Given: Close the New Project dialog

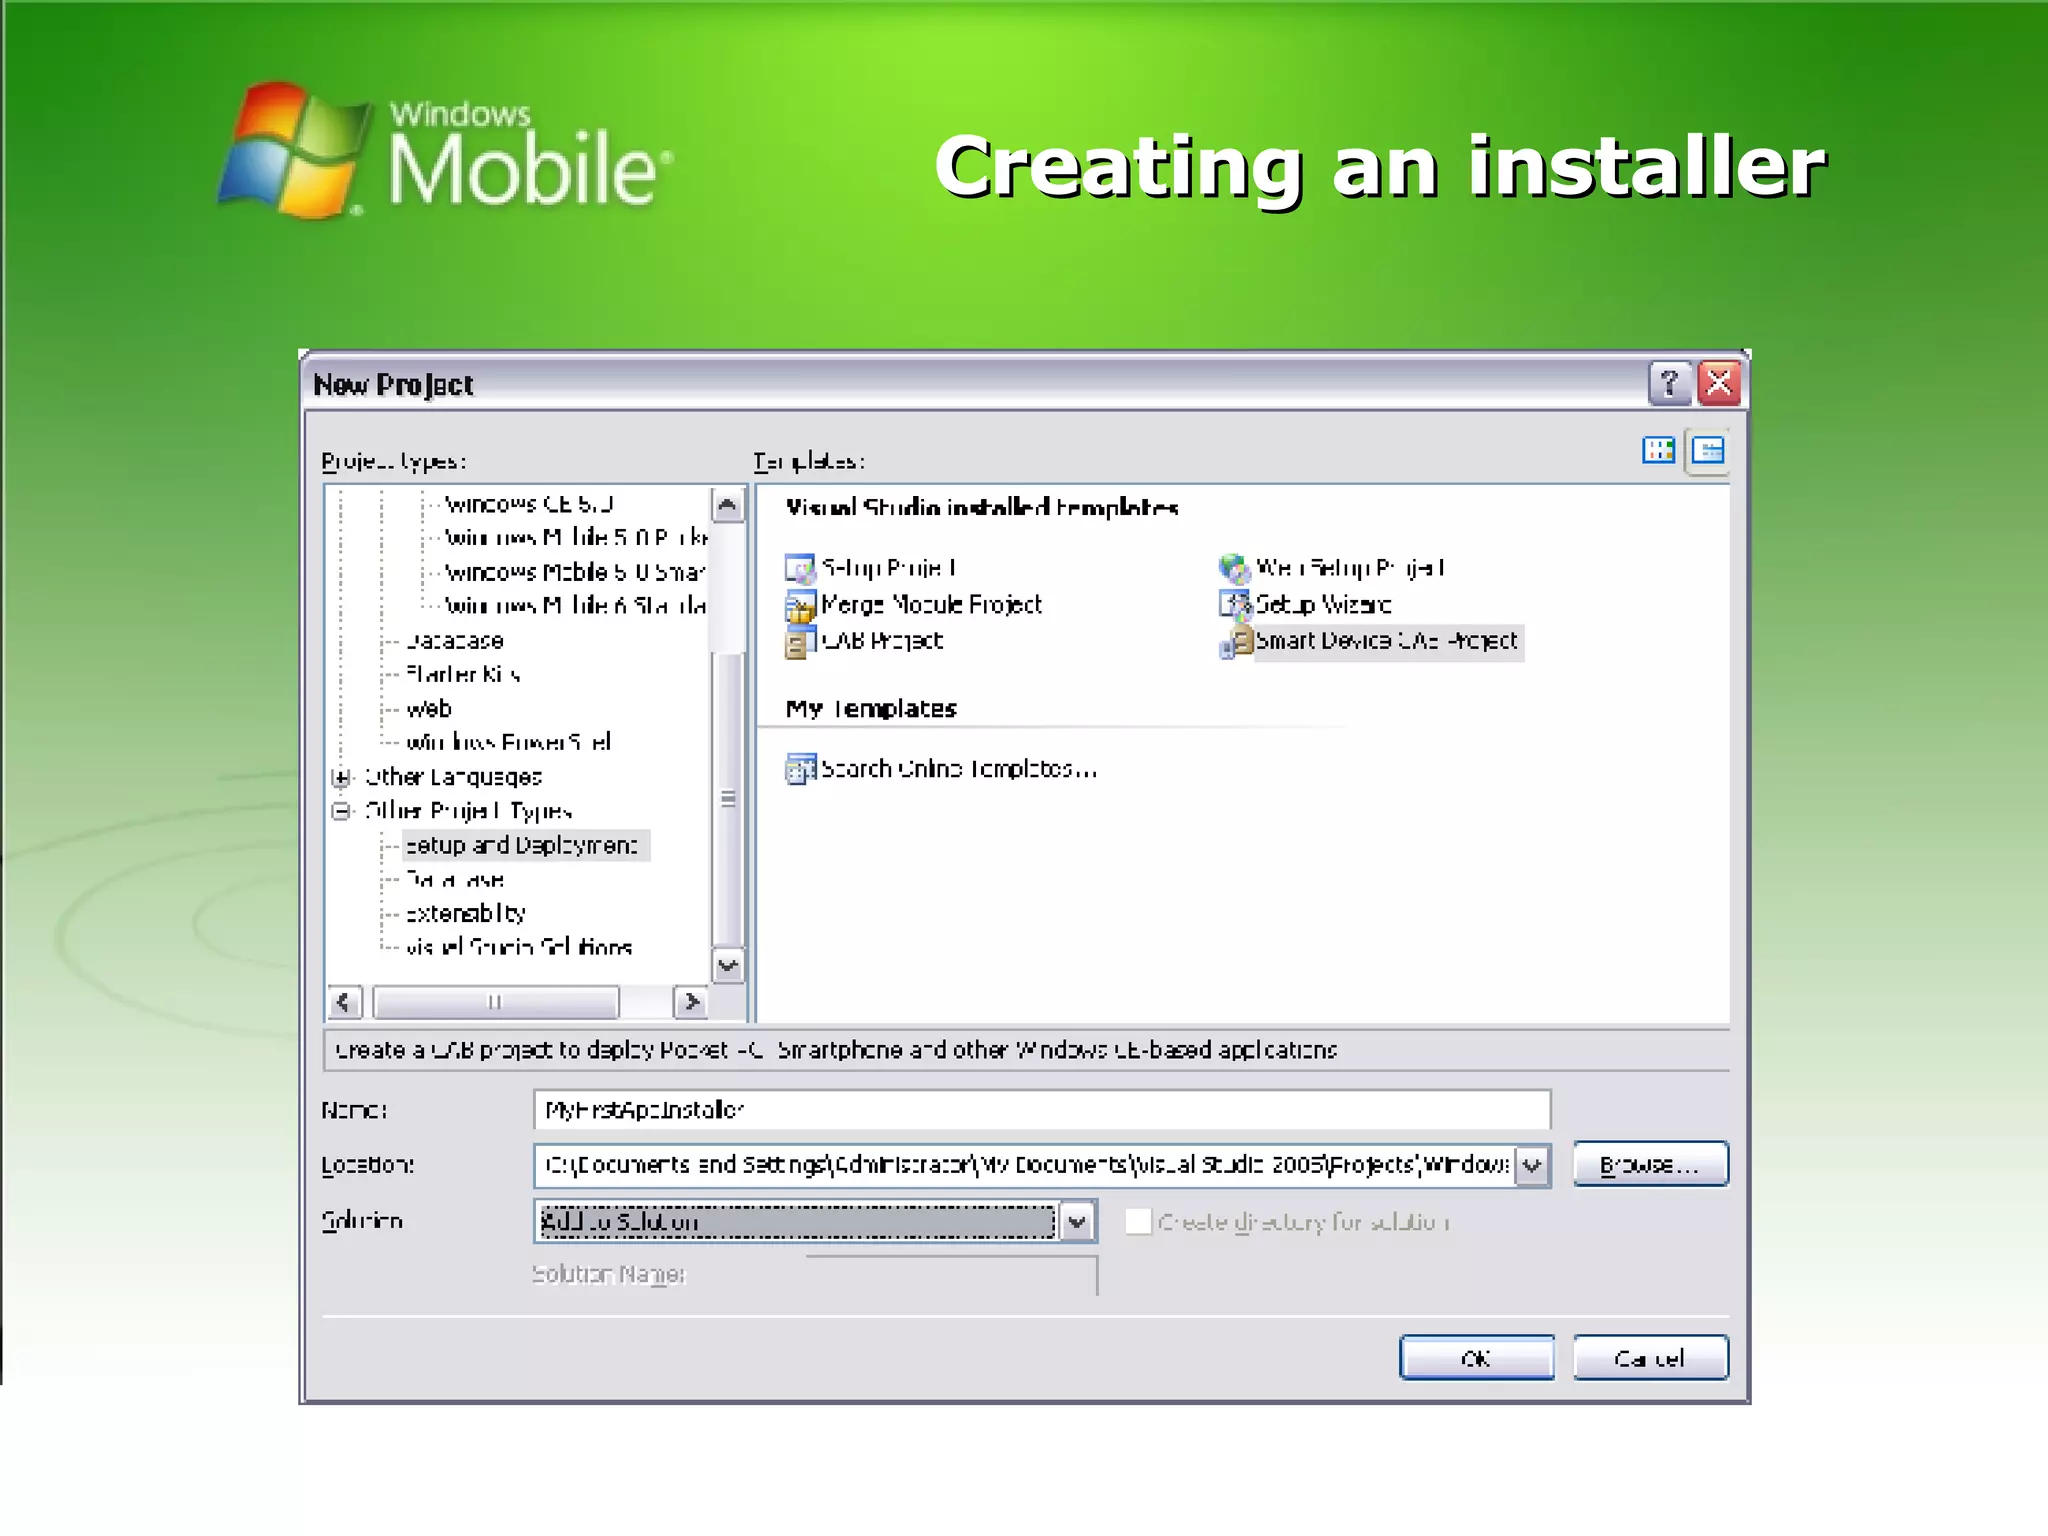Looking at the screenshot, I should coord(1719,383).
